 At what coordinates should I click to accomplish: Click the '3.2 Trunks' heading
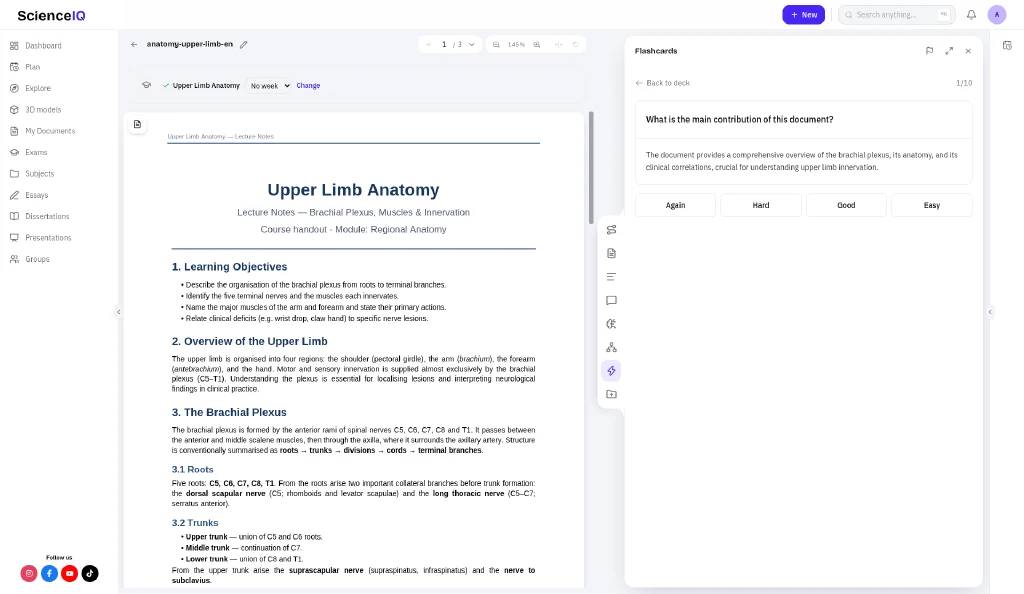pyautogui.click(x=195, y=523)
